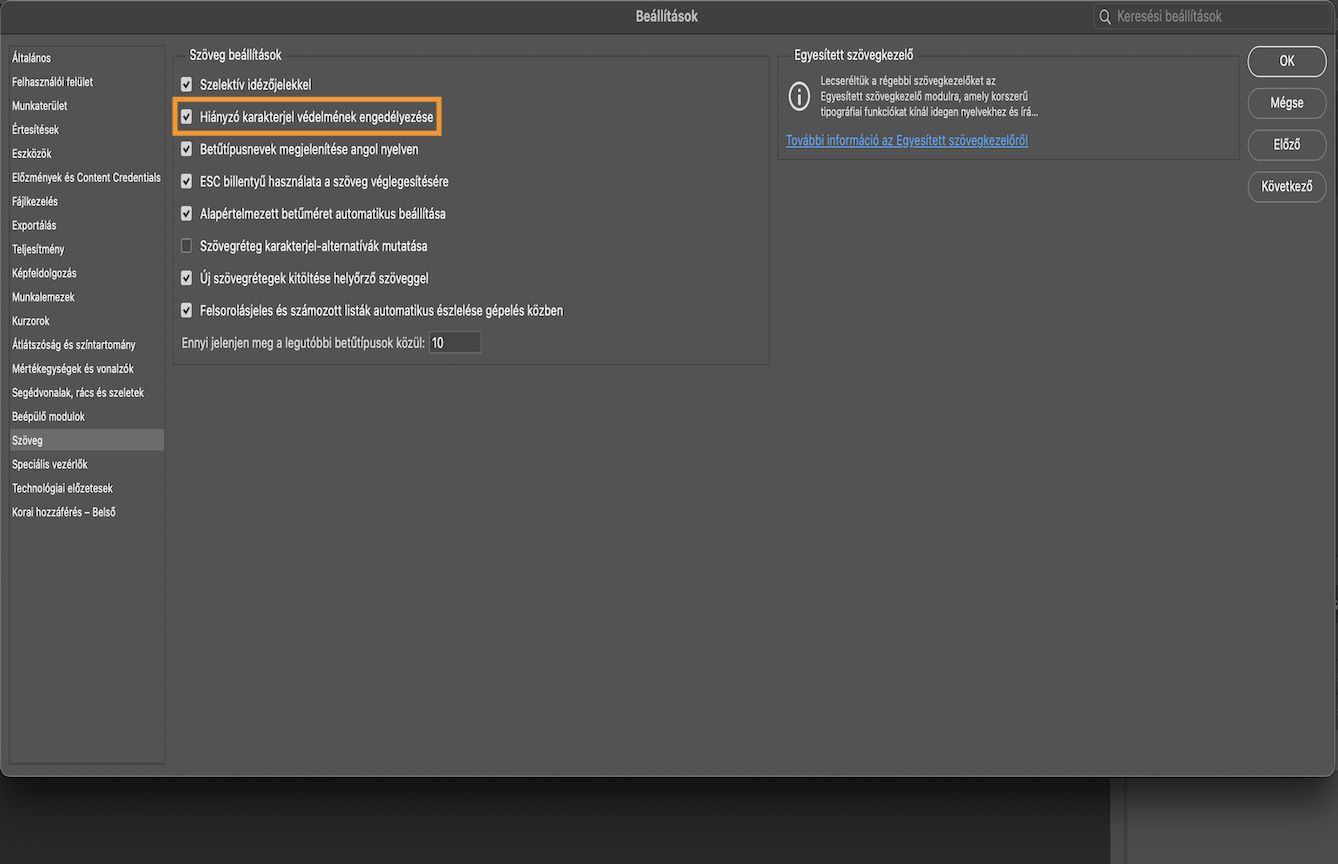Image resolution: width=1338 pixels, height=864 pixels.
Task: Click the Következő button
Action: click(x=1286, y=186)
